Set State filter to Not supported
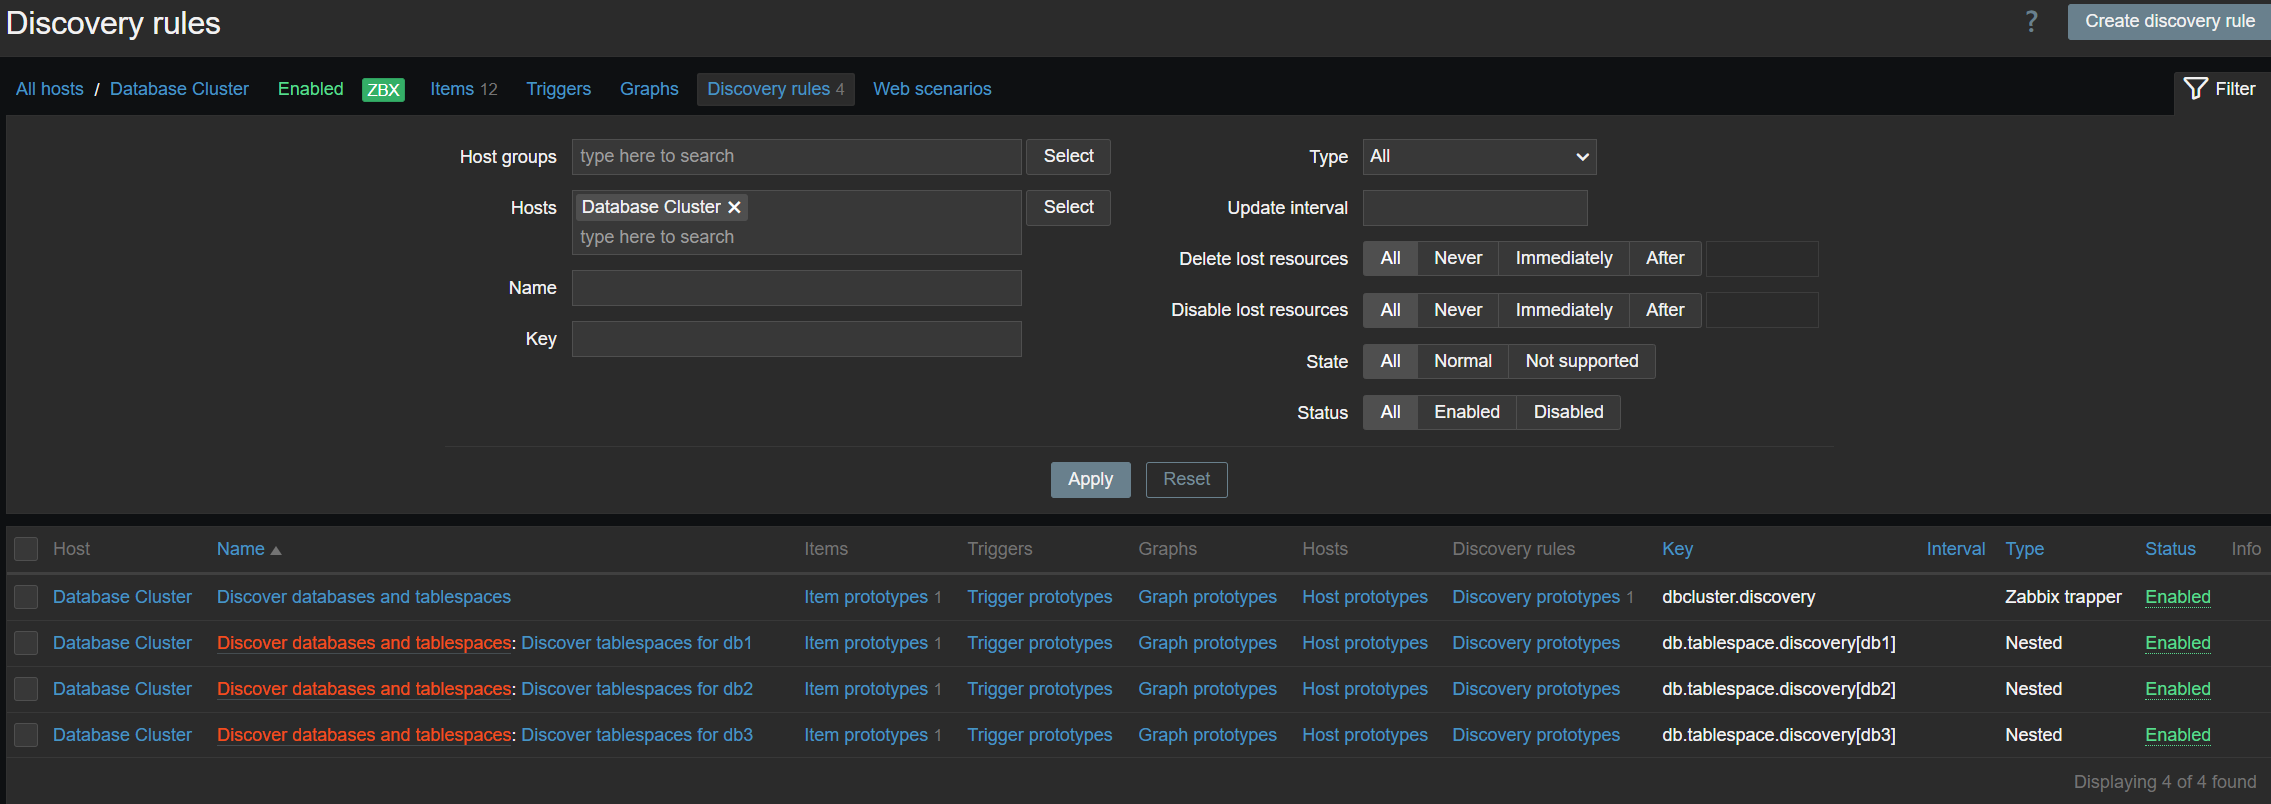The image size is (2271, 804). [1582, 361]
